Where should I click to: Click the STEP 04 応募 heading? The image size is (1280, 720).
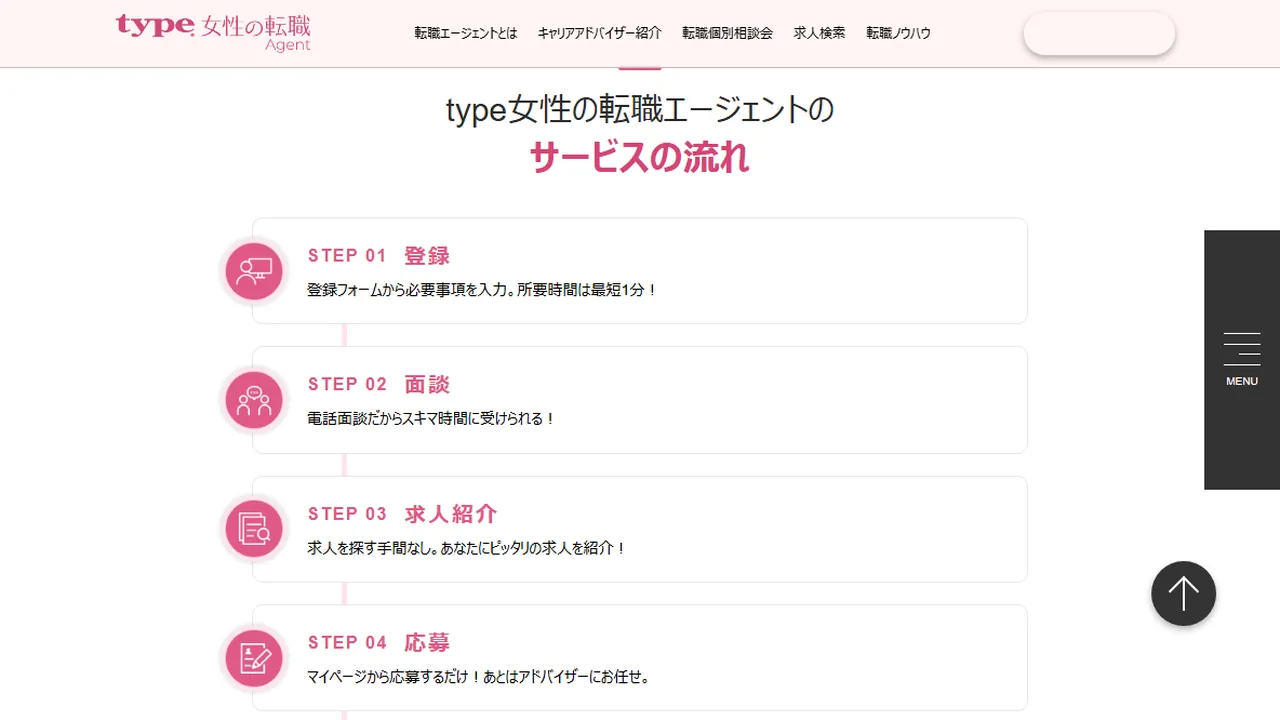379,643
